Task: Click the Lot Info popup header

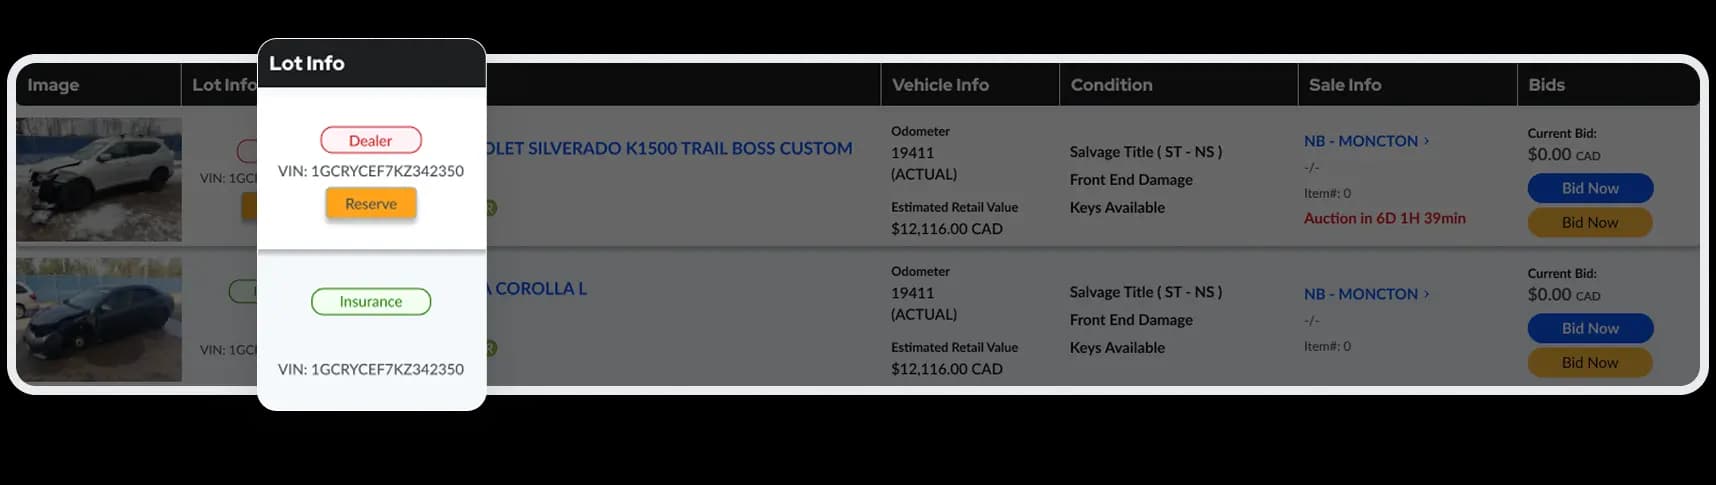Action: click(x=371, y=63)
